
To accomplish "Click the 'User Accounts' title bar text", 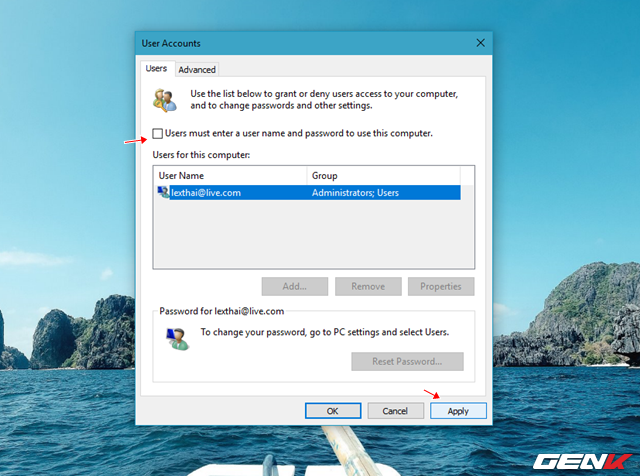I will (171, 43).
